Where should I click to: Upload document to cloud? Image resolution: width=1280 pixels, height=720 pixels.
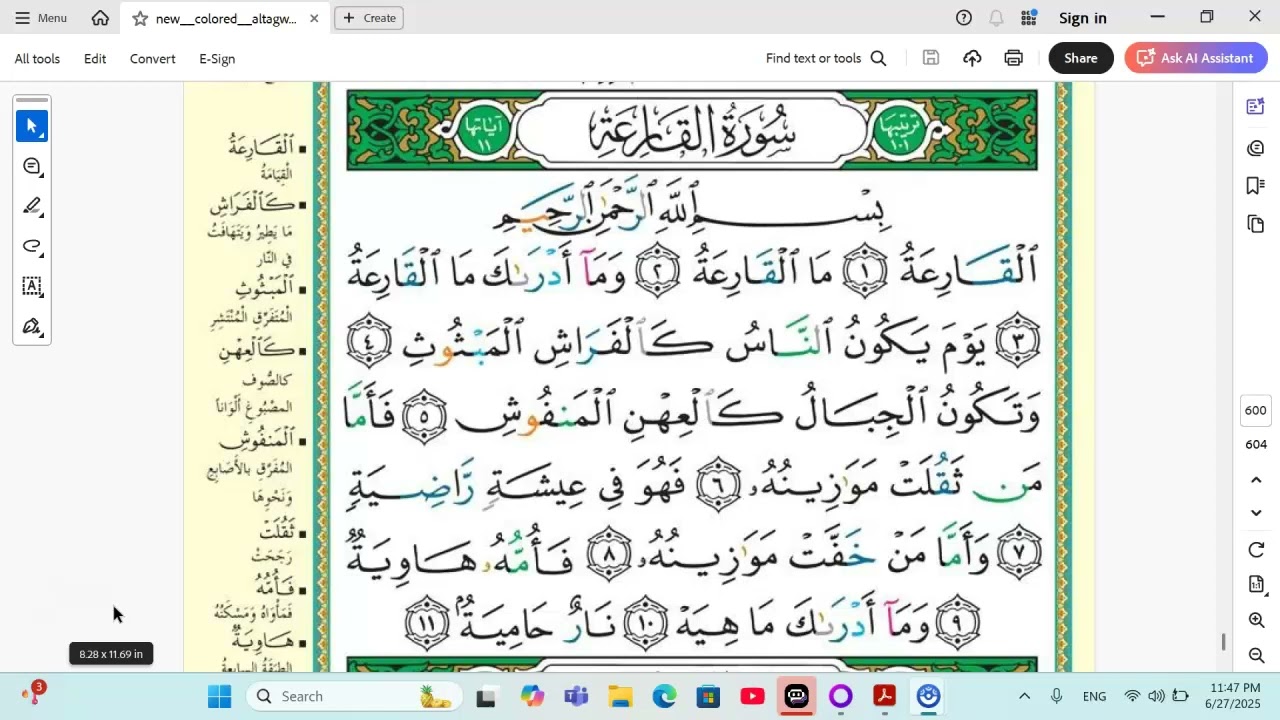[972, 58]
